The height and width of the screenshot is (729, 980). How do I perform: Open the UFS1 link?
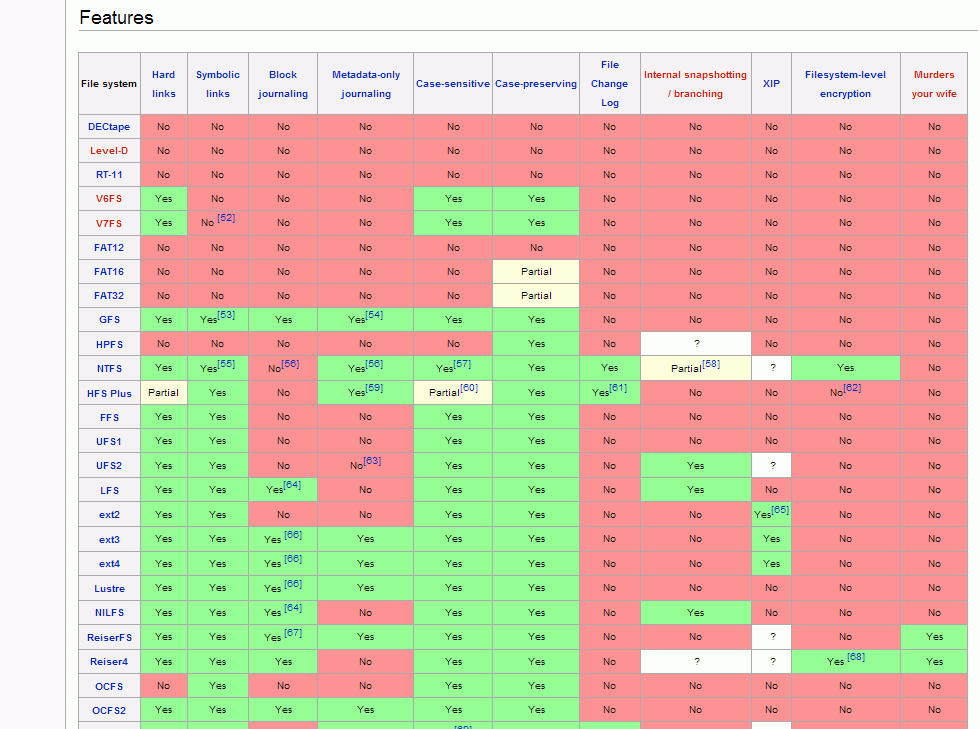pos(109,441)
